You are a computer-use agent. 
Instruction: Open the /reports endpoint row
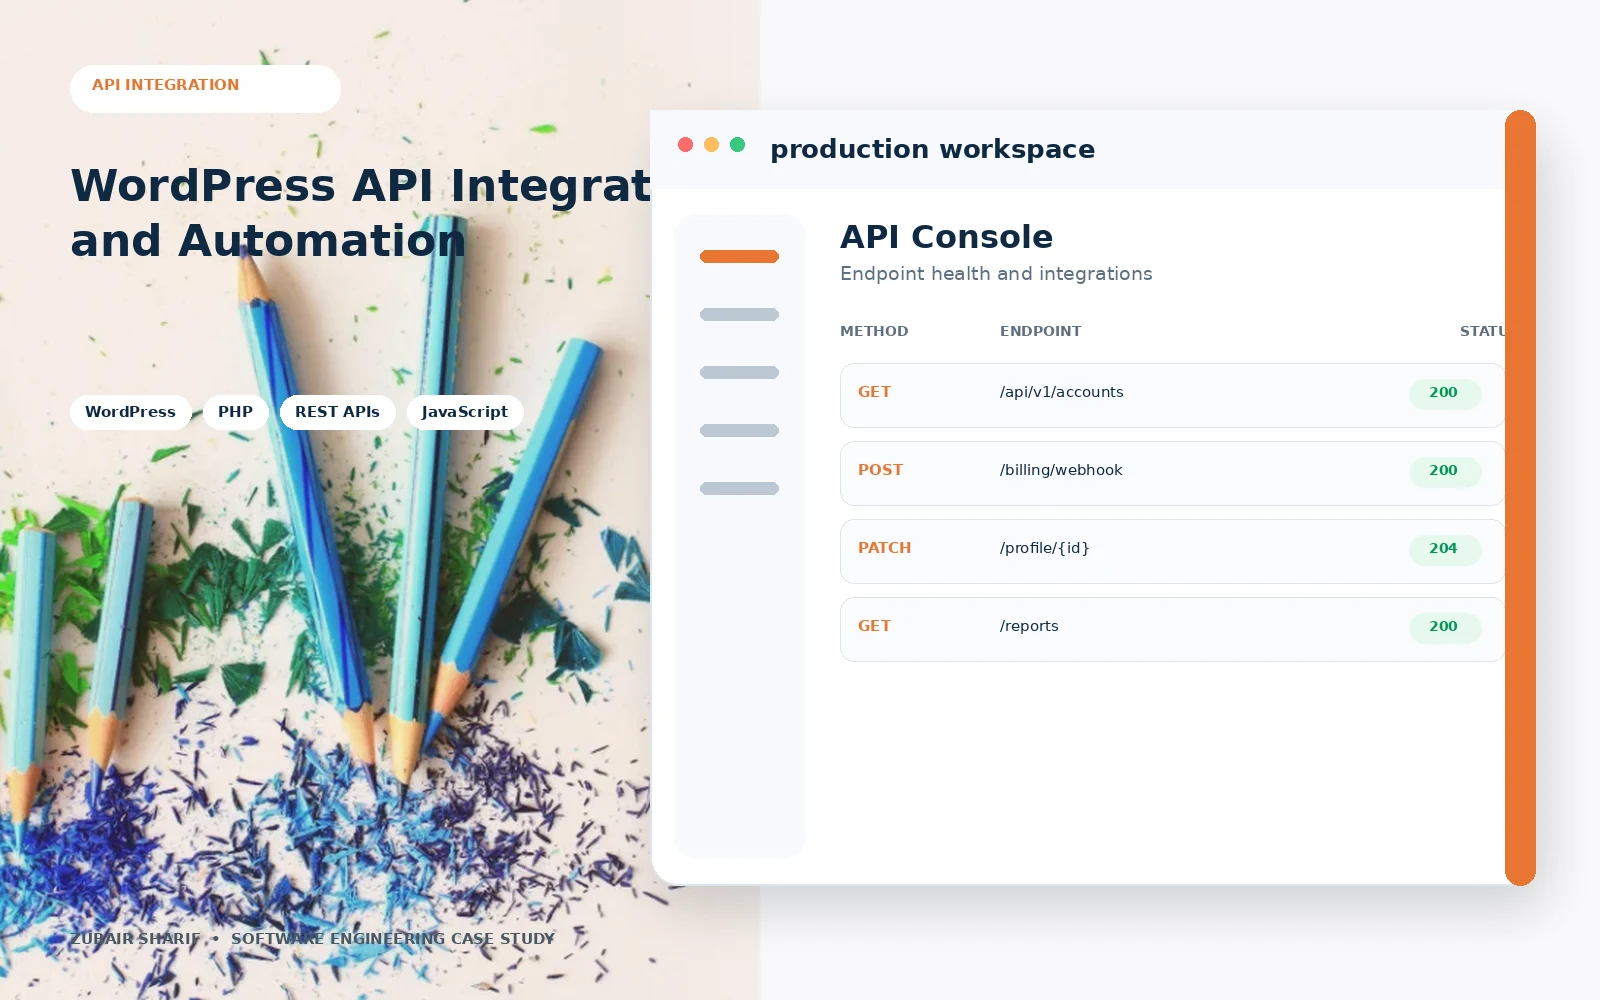point(1172,629)
